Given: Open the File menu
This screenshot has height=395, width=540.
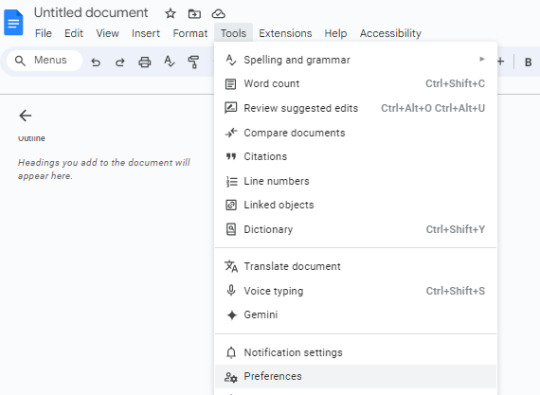Looking at the screenshot, I should (x=43, y=33).
